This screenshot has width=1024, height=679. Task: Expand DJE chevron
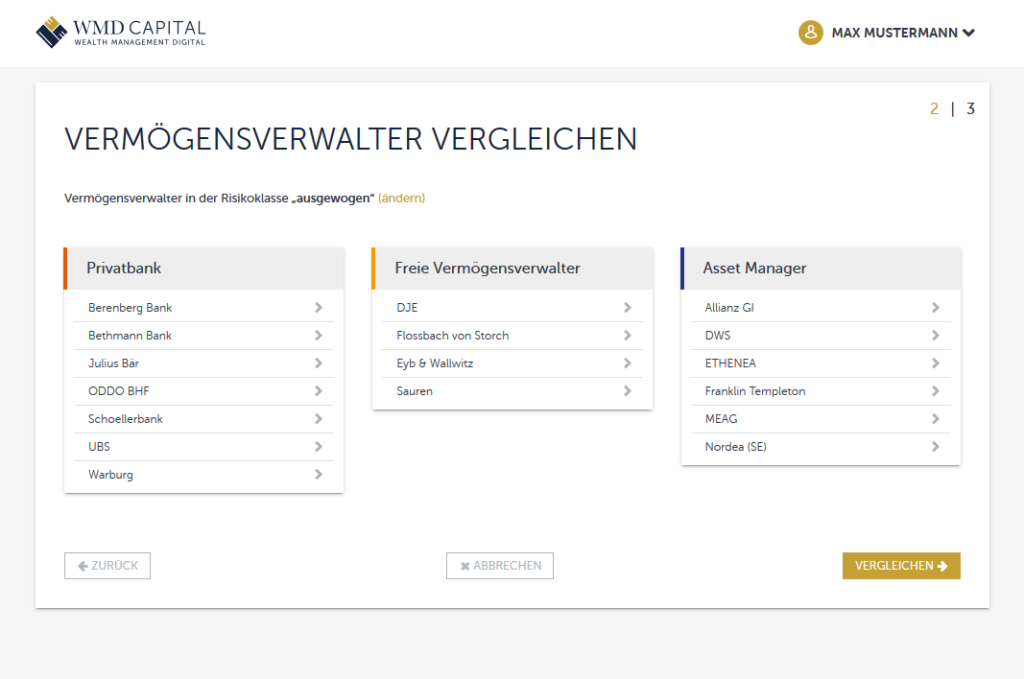(x=627, y=308)
